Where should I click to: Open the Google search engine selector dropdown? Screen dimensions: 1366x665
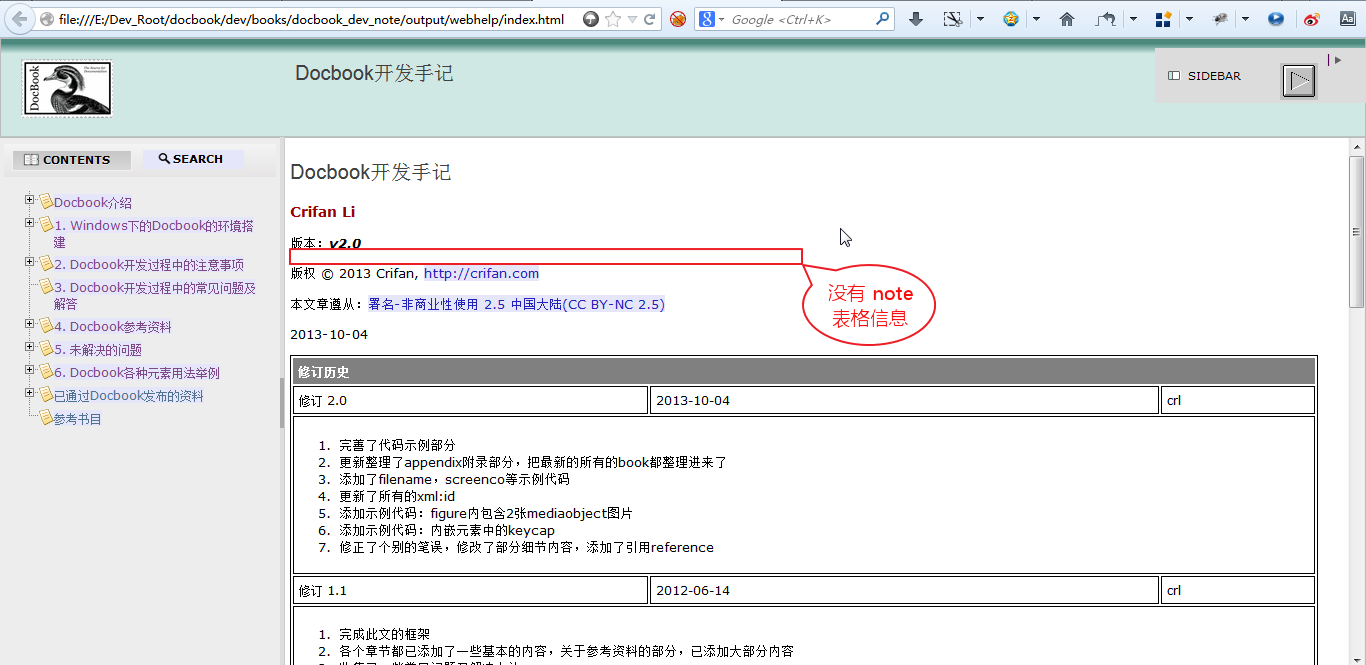pyautogui.click(x=711, y=19)
